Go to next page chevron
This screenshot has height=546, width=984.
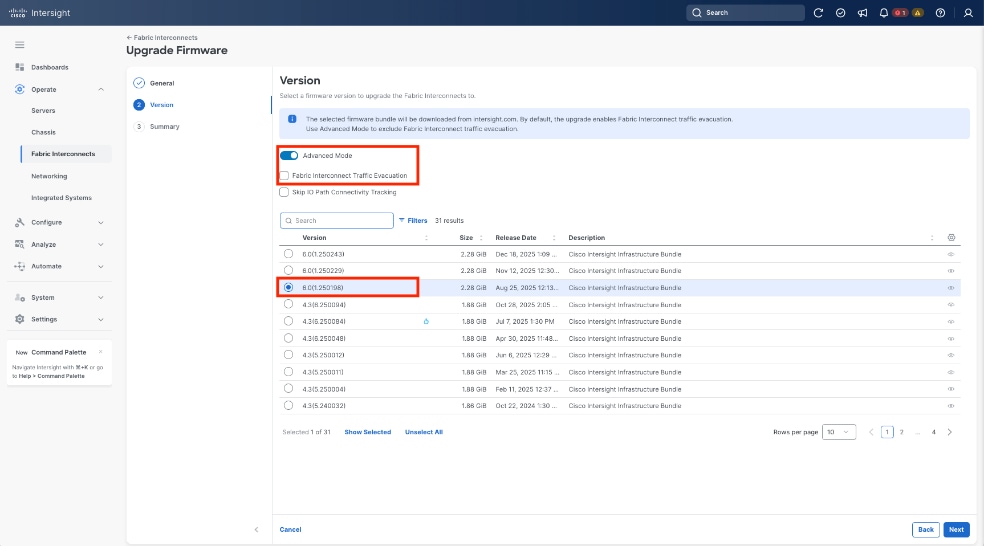click(x=949, y=432)
